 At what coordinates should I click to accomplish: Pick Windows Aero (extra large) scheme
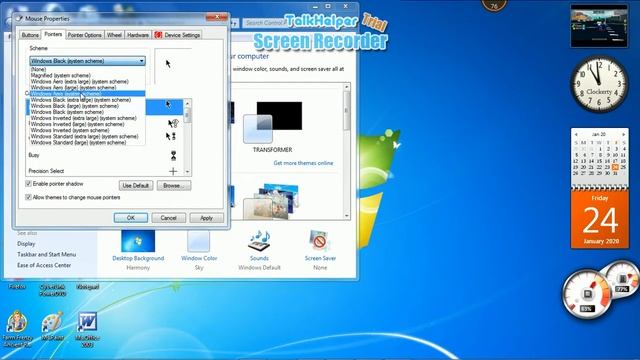coord(87,82)
